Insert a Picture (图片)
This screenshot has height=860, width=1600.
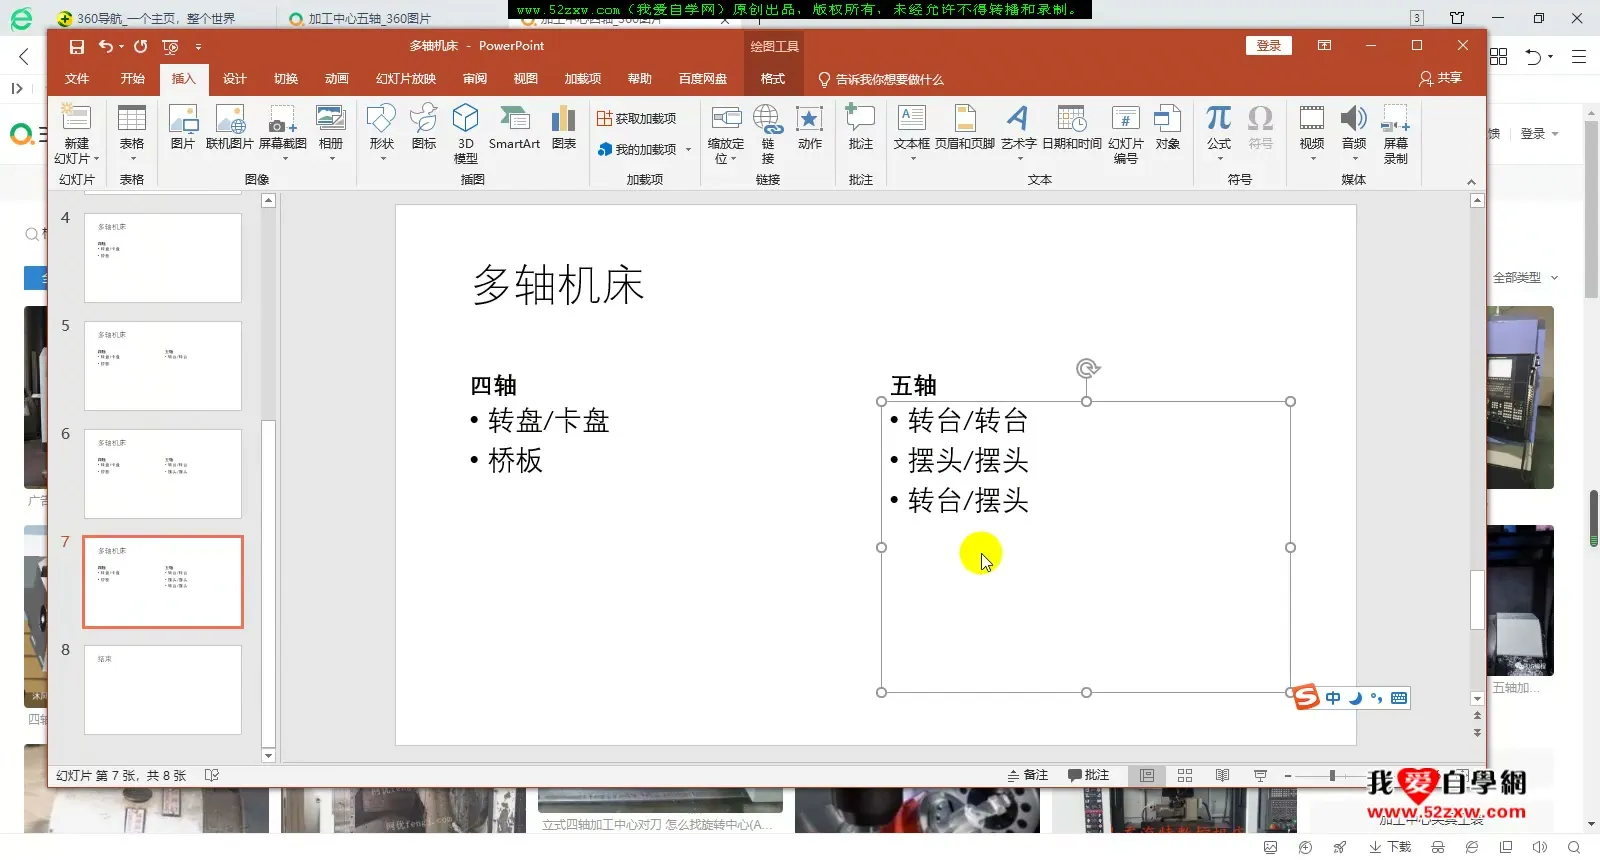183,127
